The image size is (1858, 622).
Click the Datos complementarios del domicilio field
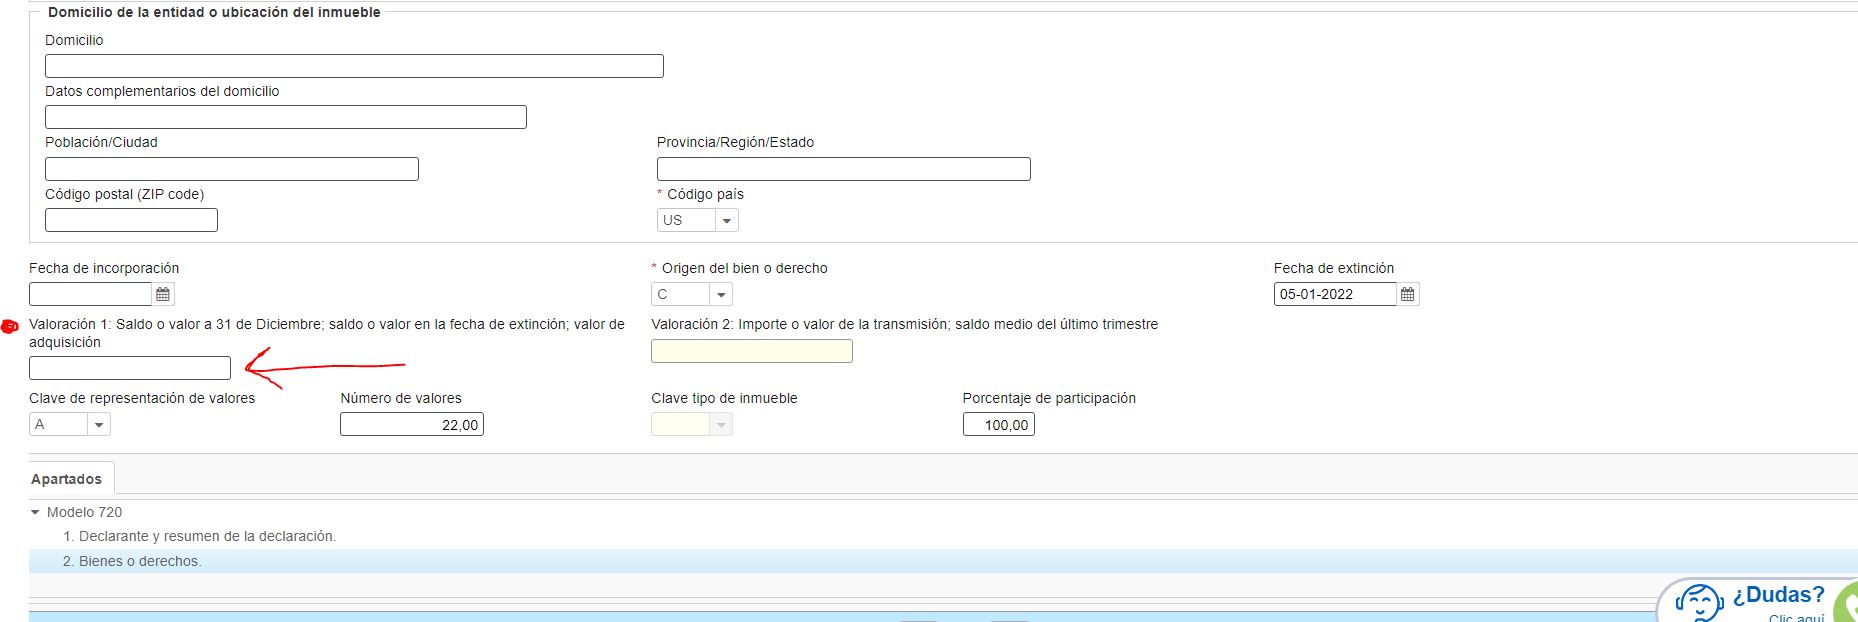click(286, 117)
